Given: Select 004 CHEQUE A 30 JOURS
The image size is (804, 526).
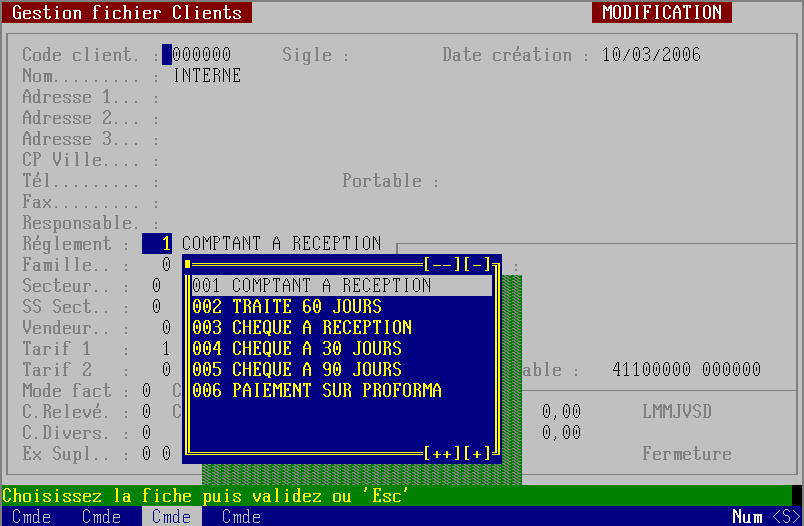Looking at the screenshot, I should coord(296,349).
